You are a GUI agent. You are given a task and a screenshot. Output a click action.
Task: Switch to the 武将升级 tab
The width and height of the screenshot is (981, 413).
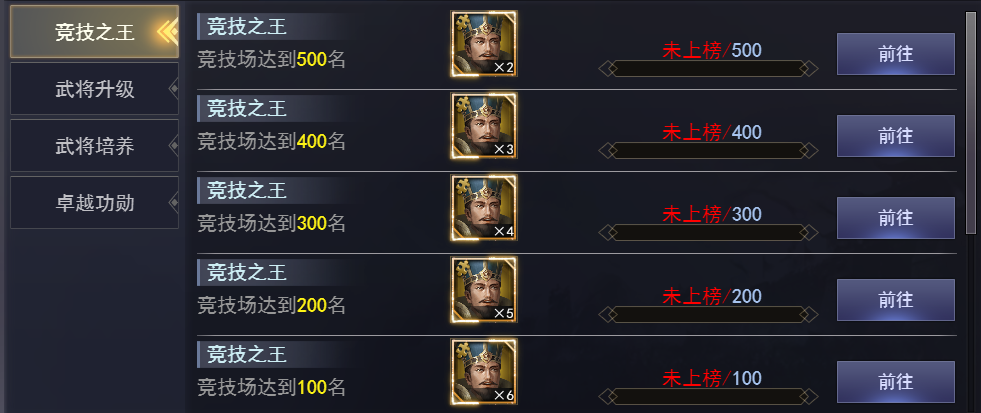point(94,89)
